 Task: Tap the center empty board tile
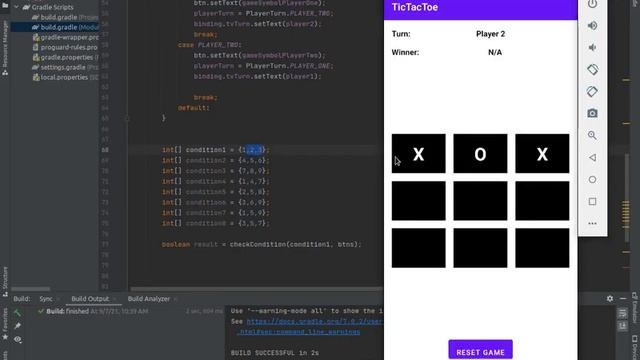point(480,201)
